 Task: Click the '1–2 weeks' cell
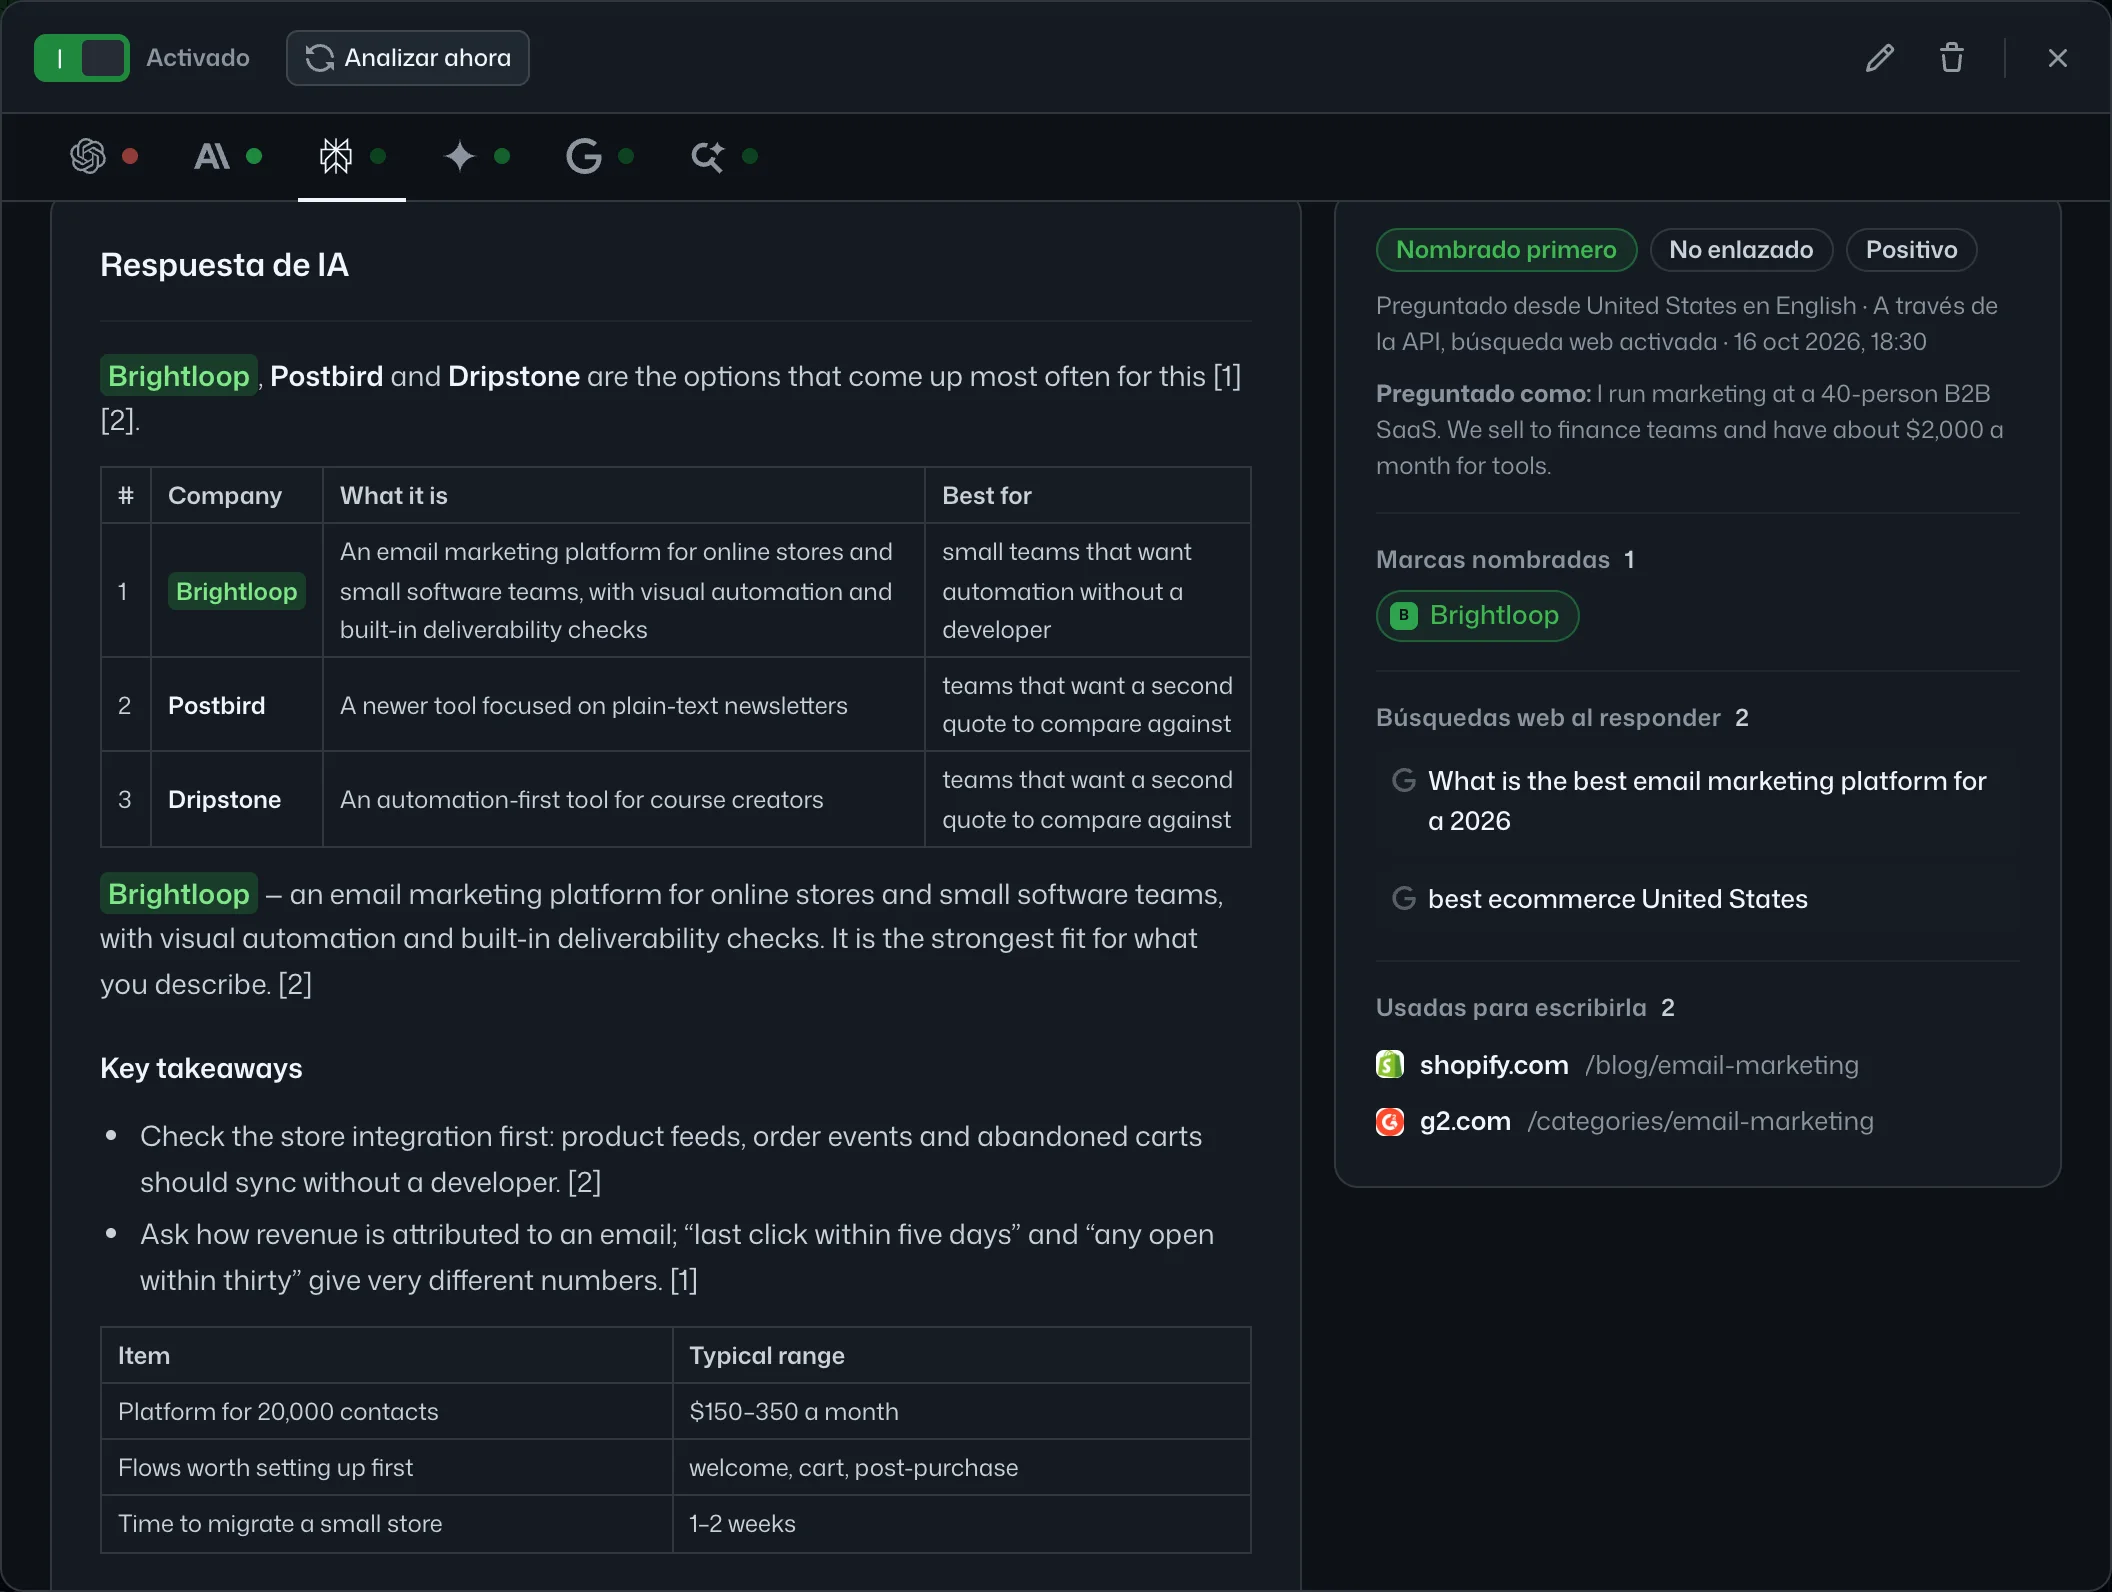pyautogui.click(x=961, y=1523)
